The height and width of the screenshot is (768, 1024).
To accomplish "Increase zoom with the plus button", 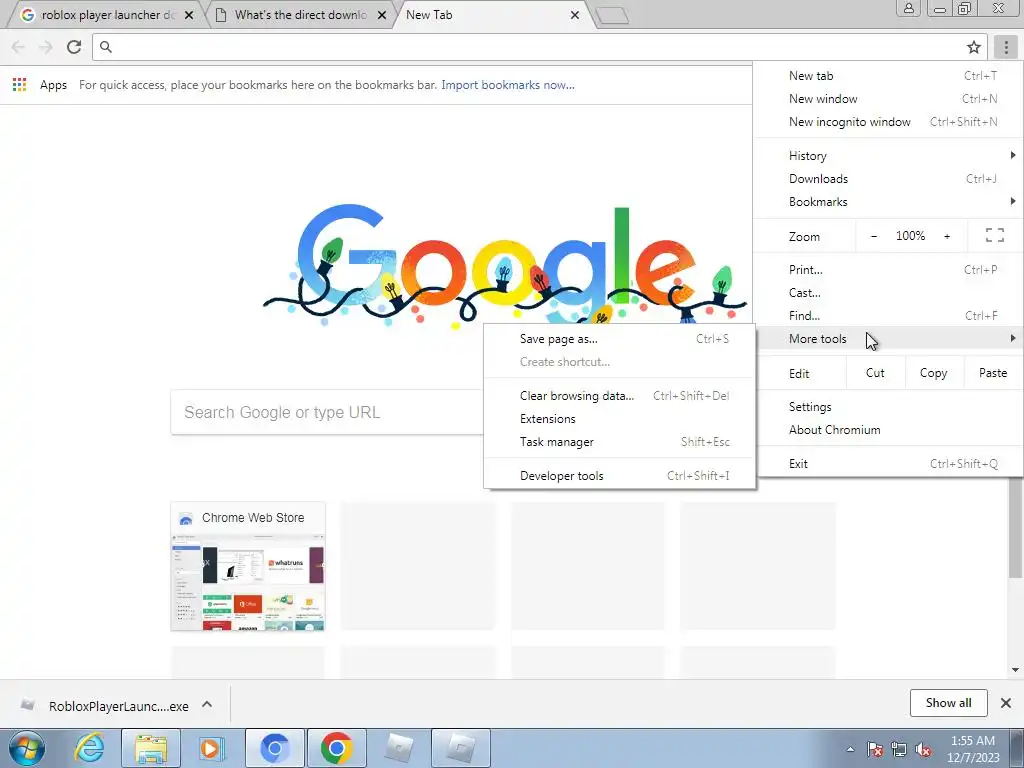I will (947, 236).
